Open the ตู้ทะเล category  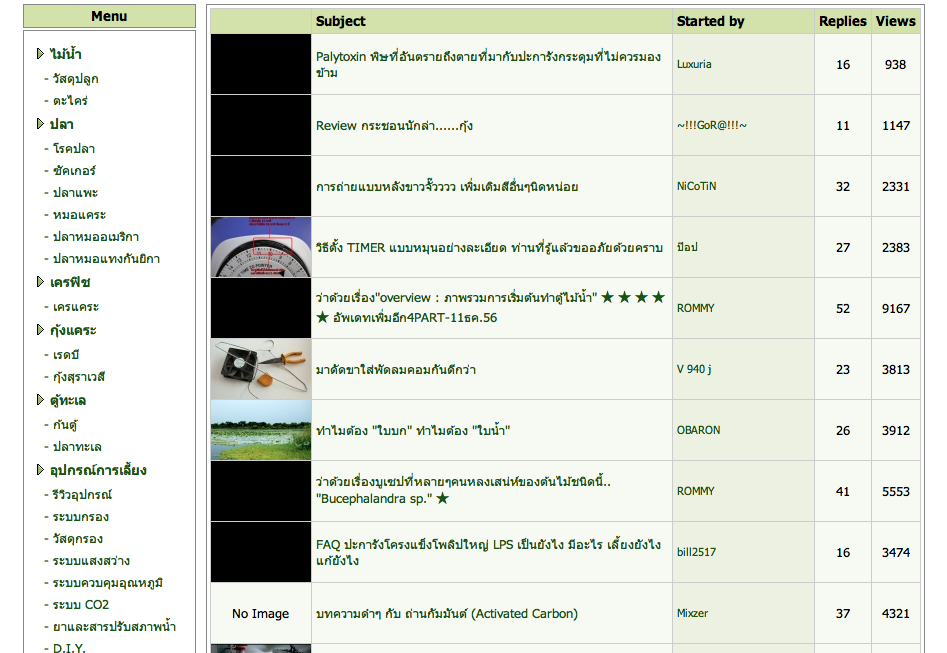coord(68,400)
